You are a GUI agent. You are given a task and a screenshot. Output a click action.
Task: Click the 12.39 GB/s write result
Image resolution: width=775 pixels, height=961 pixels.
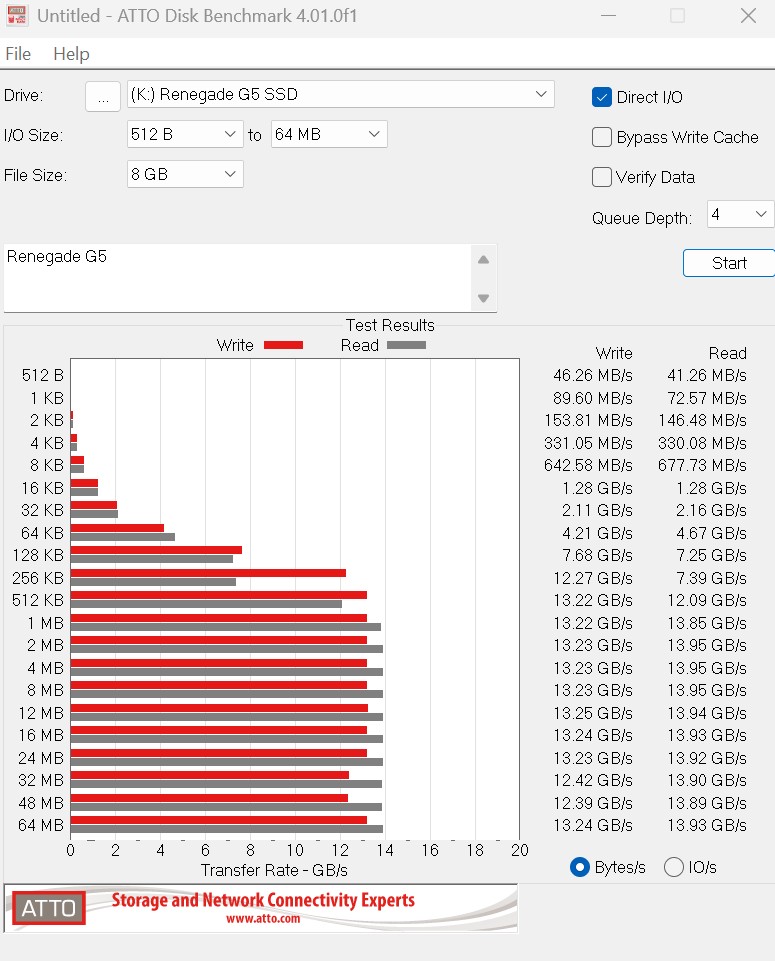(x=592, y=803)
